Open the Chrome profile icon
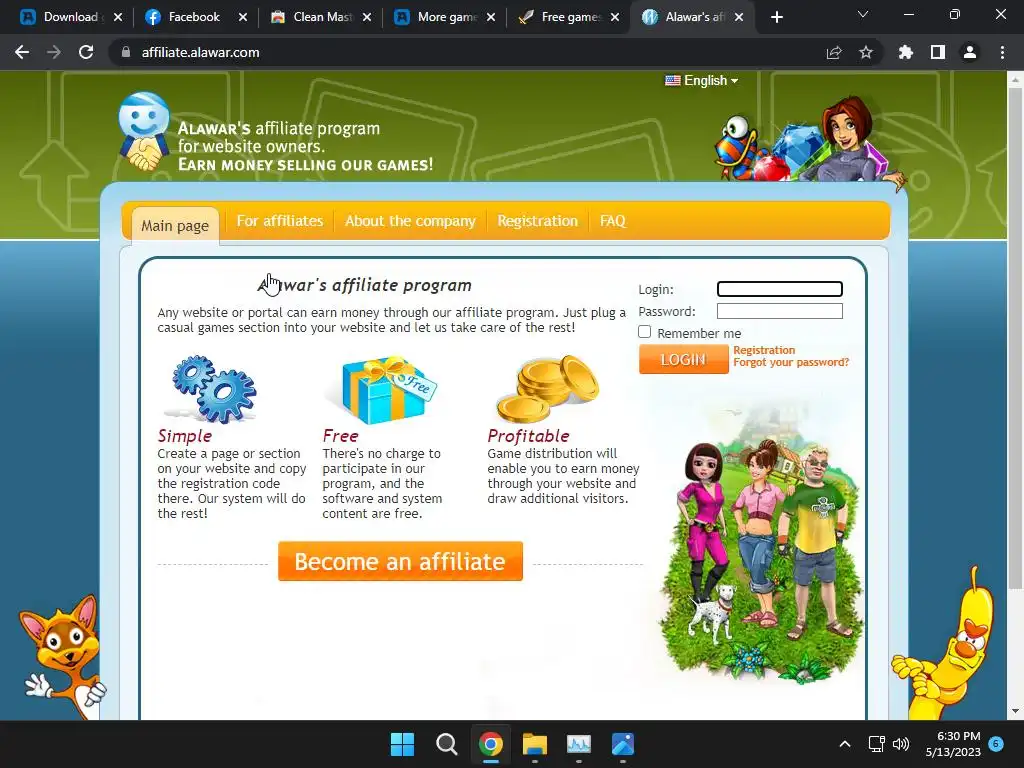The height and width of the screenshot is (768, 1024). pyautogui.click(x=970, y=52)
